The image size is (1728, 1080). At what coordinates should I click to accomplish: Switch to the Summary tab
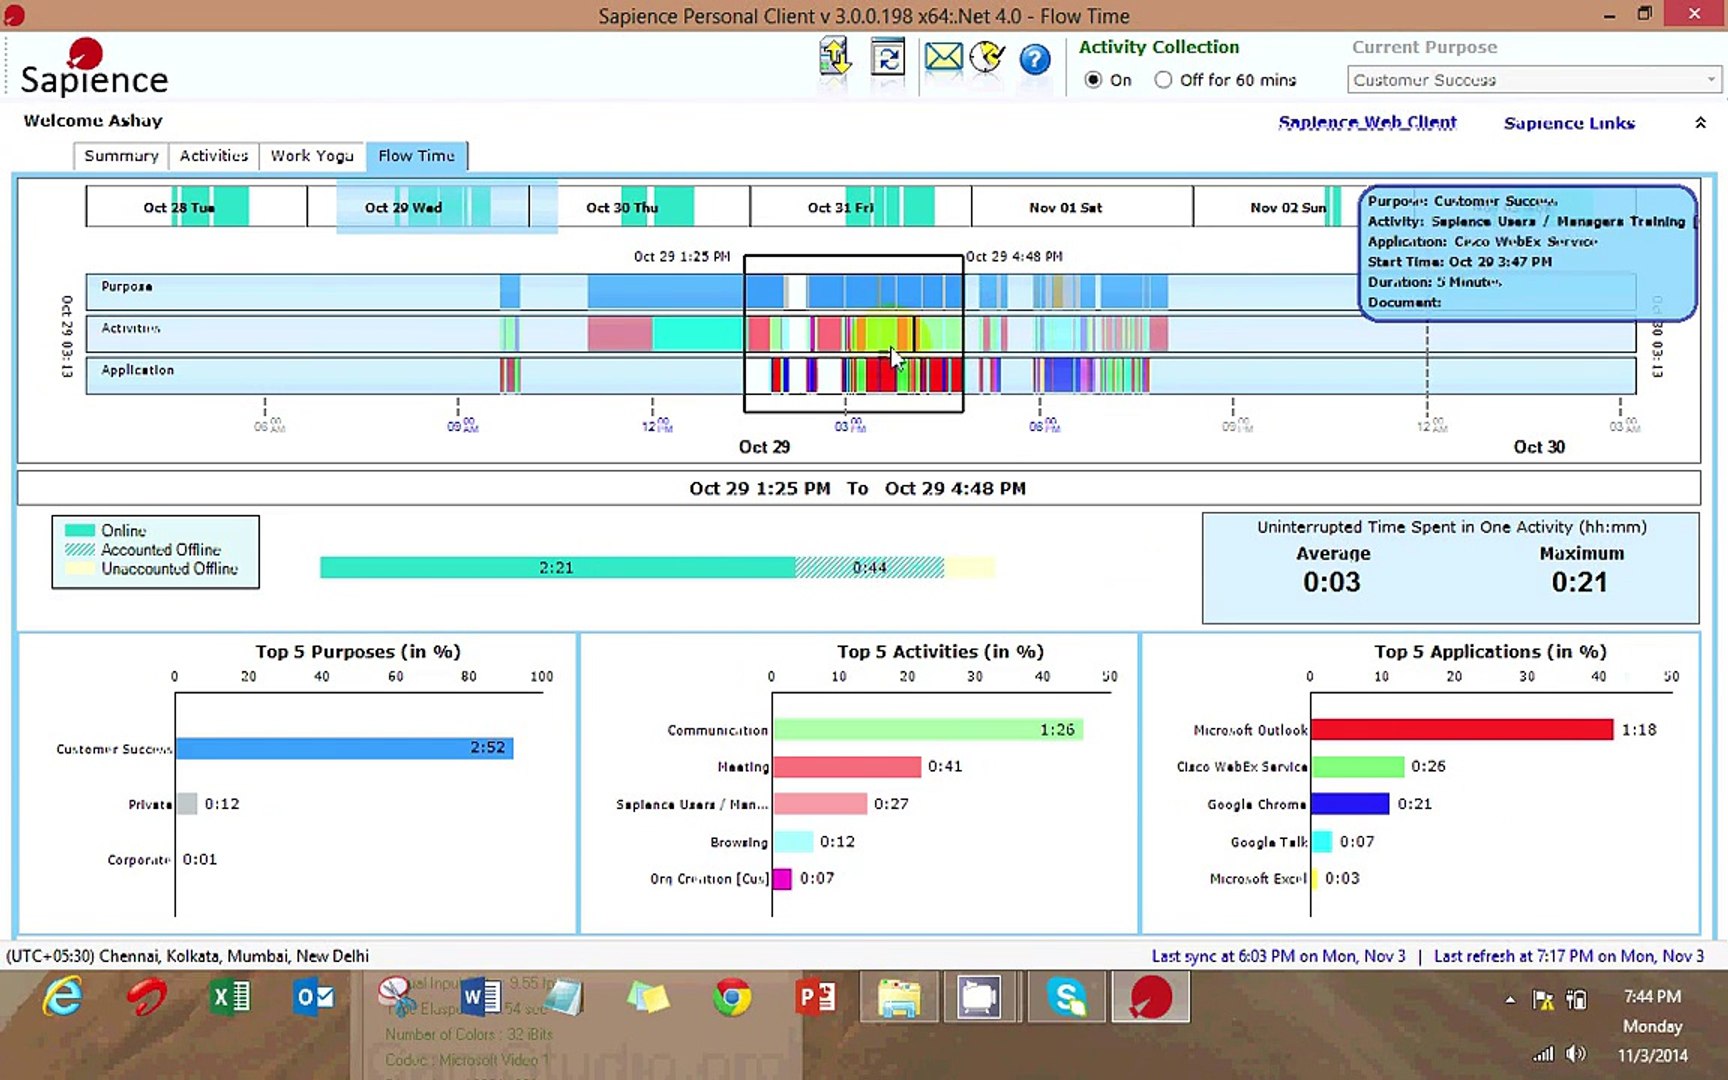click(121, 156)
